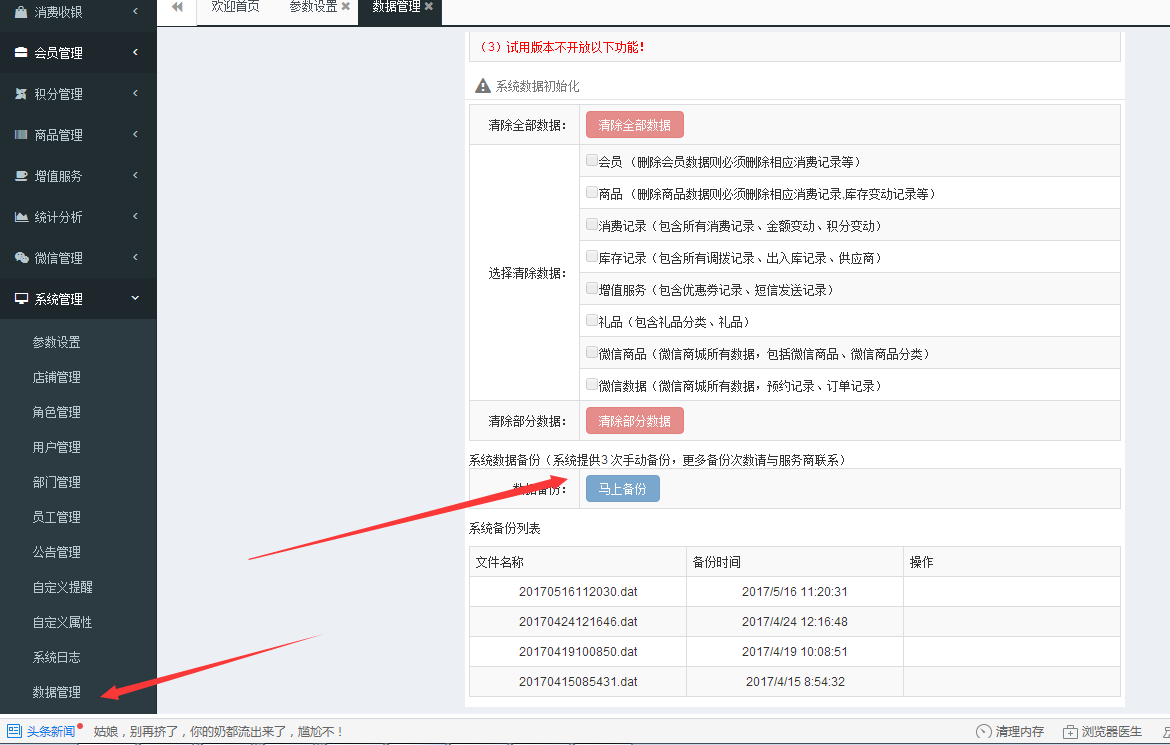Switch to the 欢迎首页 tab

(x=235, y=7)
